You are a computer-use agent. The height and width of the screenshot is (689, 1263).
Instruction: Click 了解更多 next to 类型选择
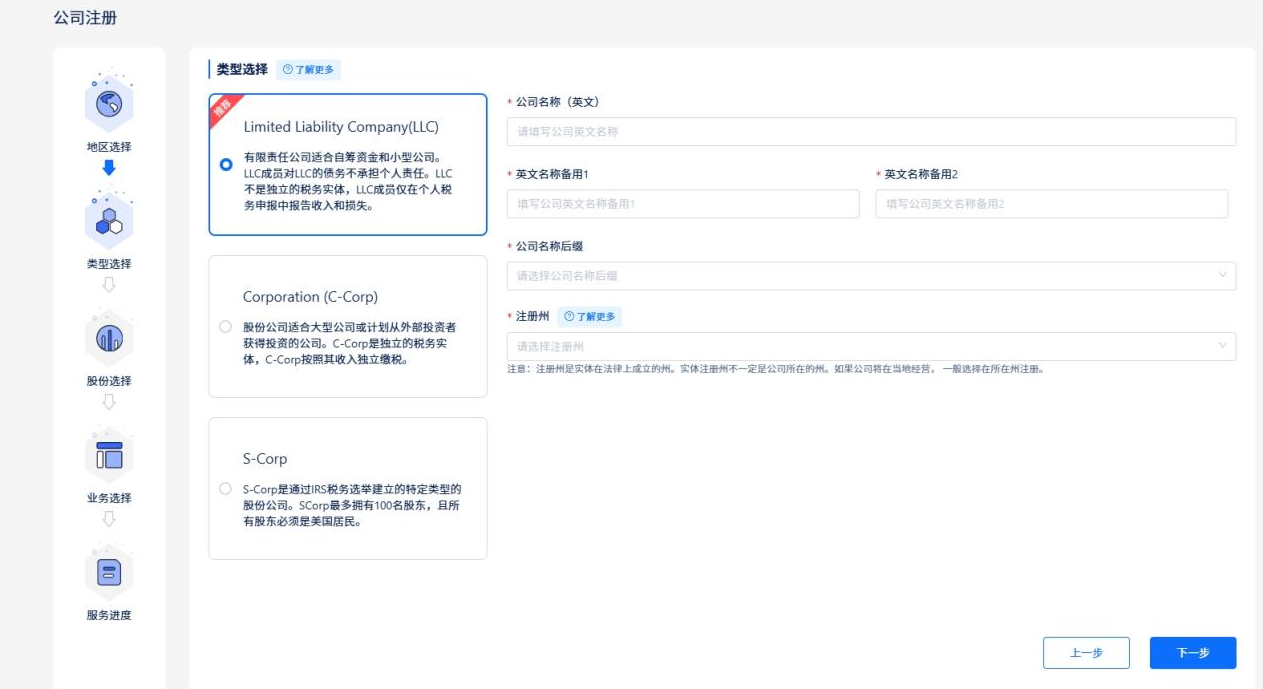308,70
